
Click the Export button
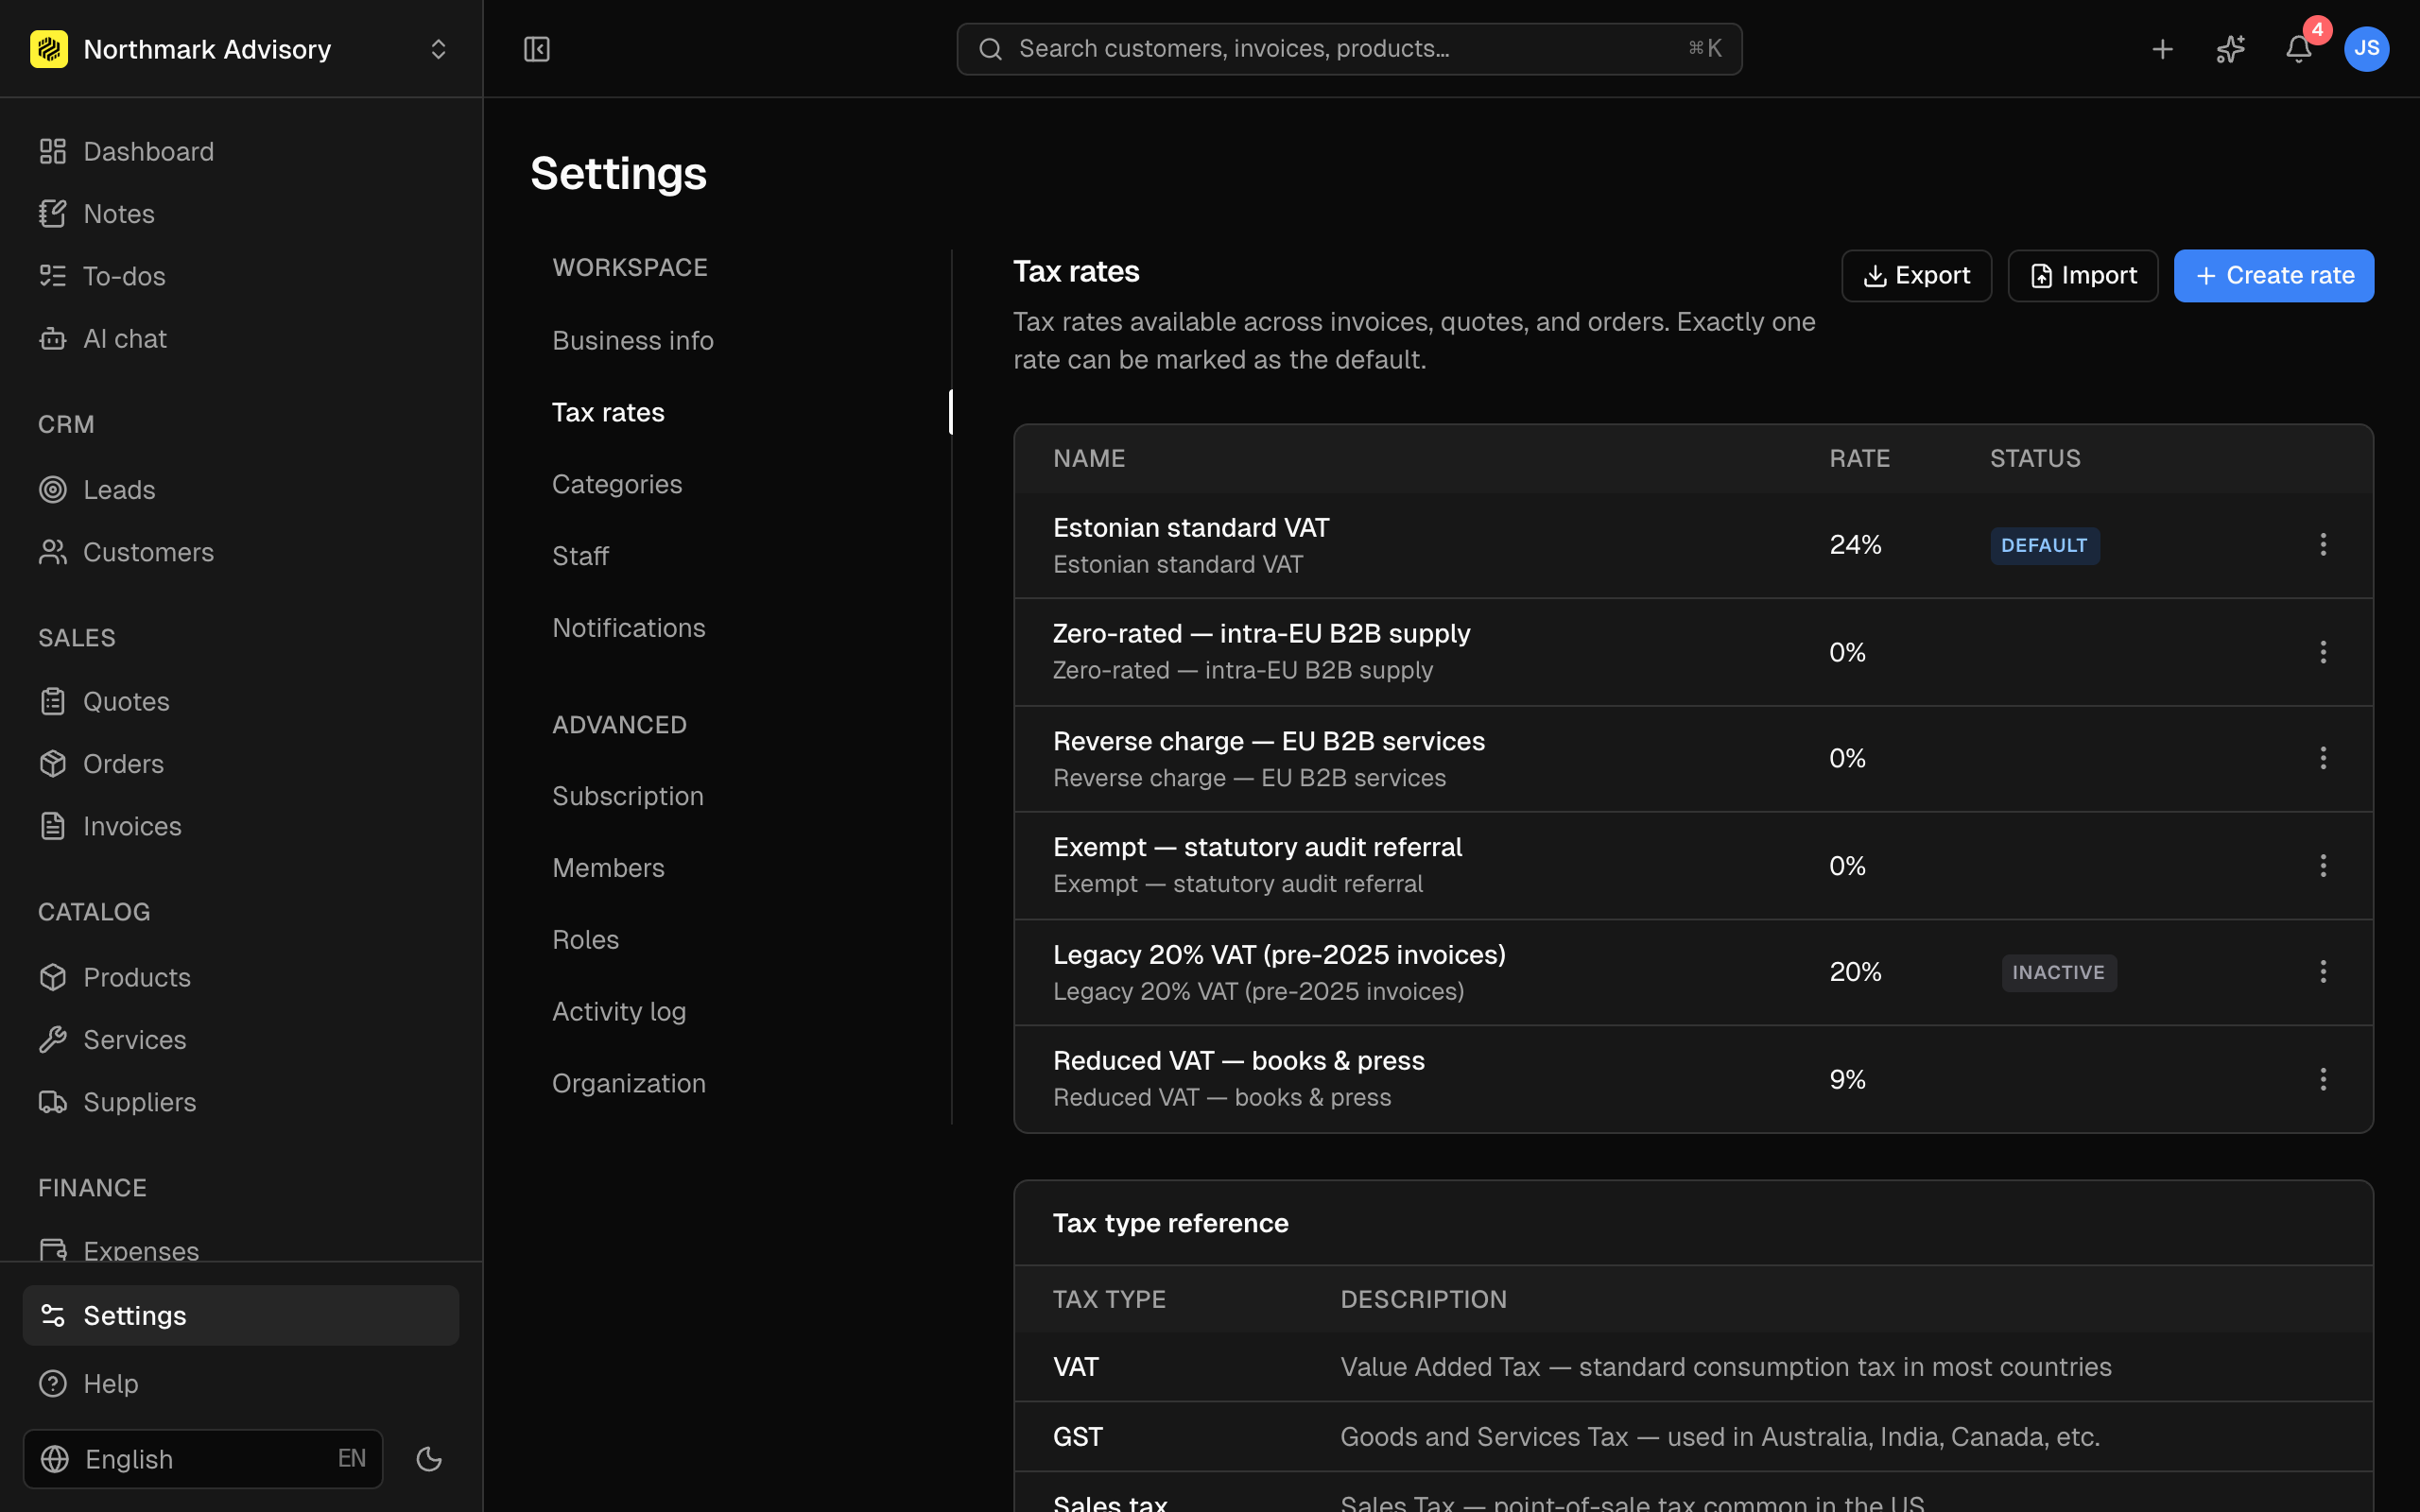pyautogui.click(x=1916, y=276)
